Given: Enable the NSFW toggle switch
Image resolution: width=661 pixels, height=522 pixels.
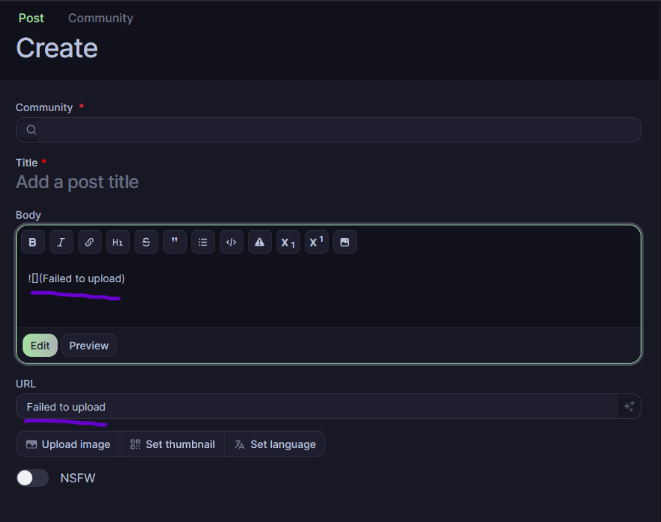Looking at the screenshot, I should (33, 478).
